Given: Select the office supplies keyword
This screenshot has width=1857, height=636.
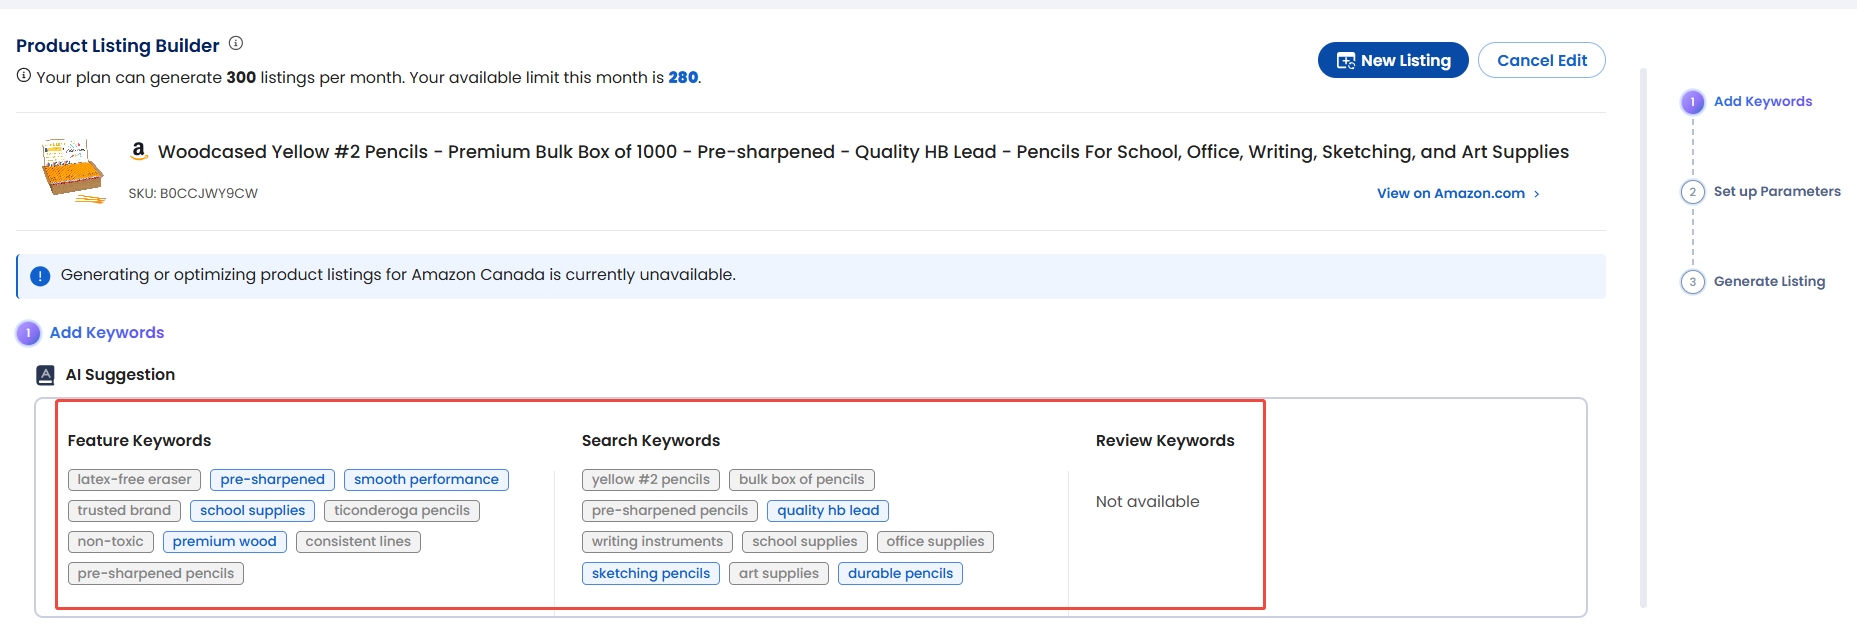Looking at the screenshot, I should coord(935,542).
